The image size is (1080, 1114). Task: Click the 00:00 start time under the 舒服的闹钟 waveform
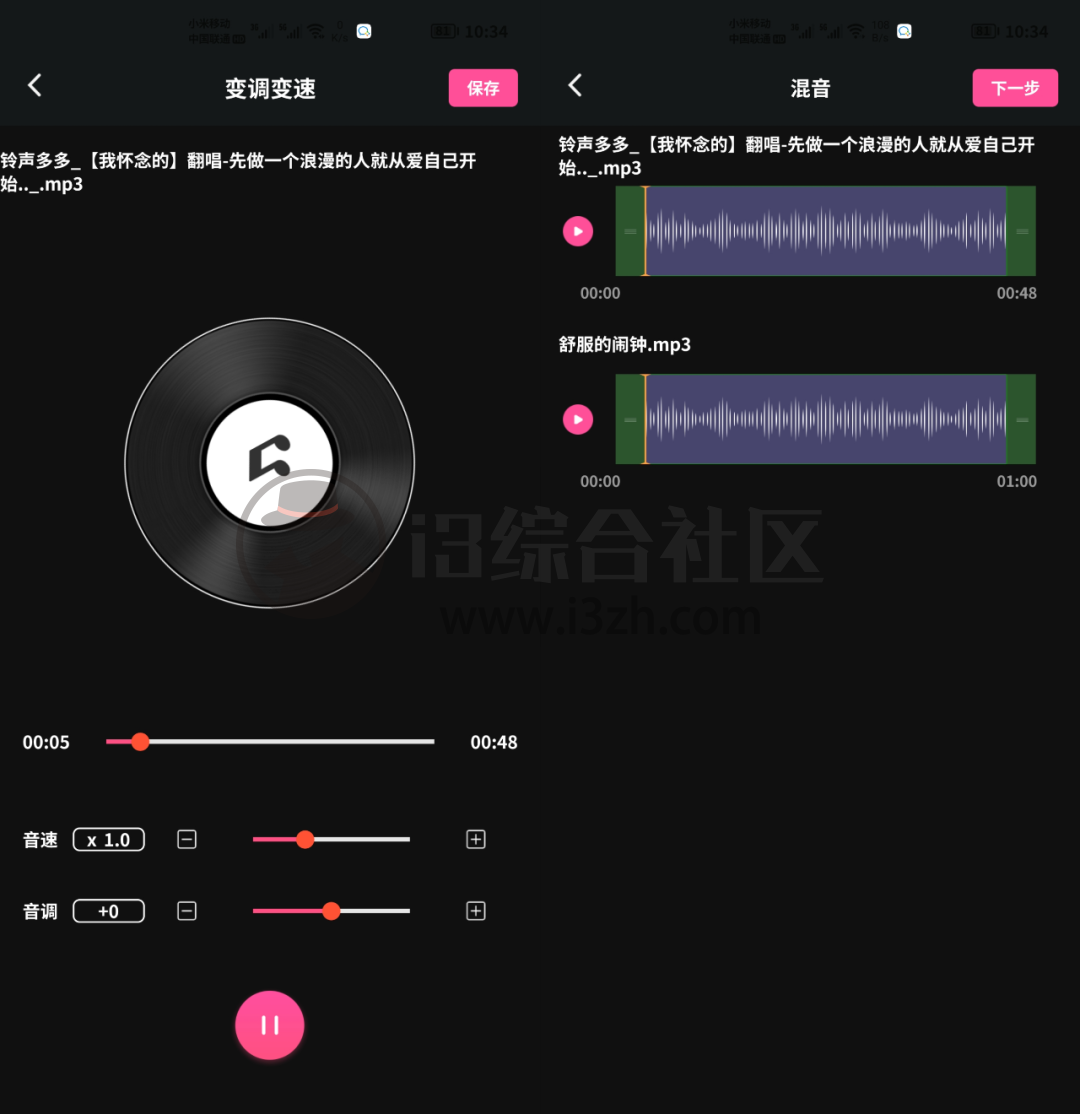(x=600, y=482)
